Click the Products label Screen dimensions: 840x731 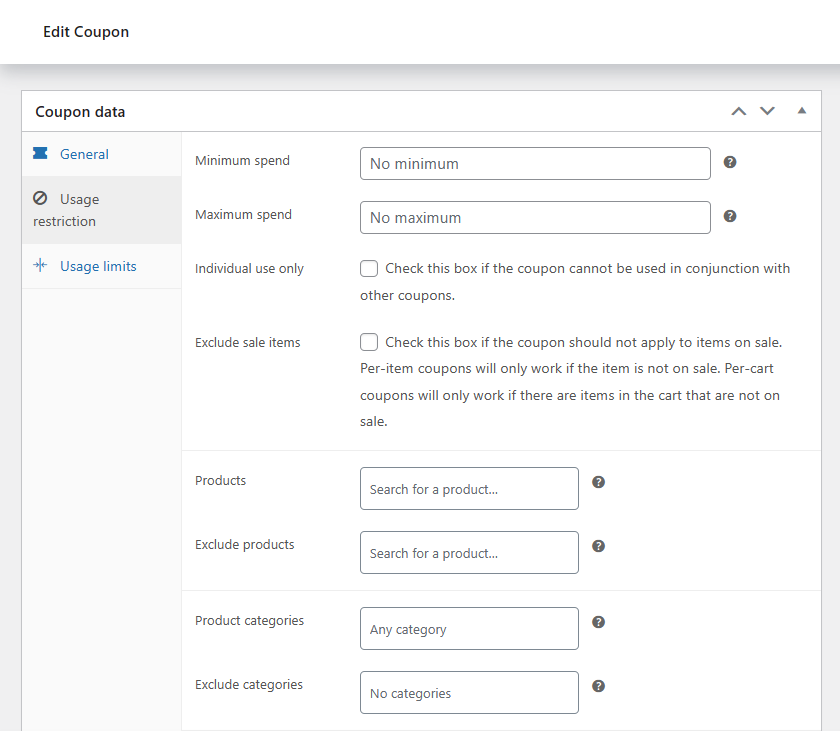tap(220, 480)
